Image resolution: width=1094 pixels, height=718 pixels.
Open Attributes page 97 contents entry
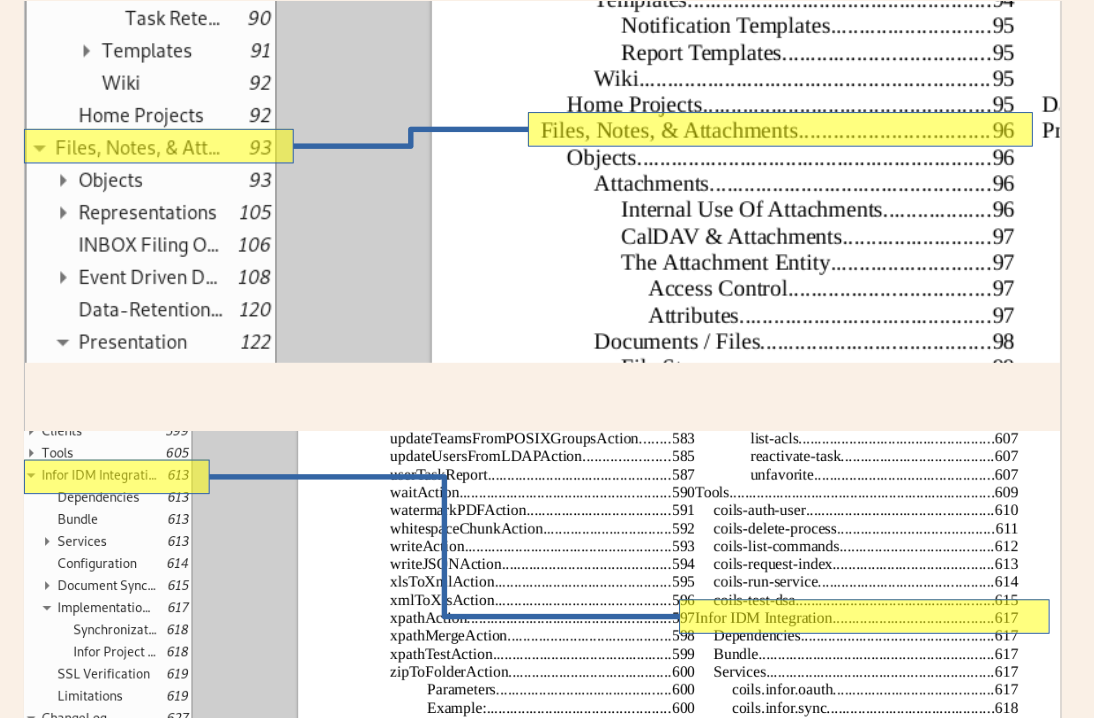[x=831, y=316]
